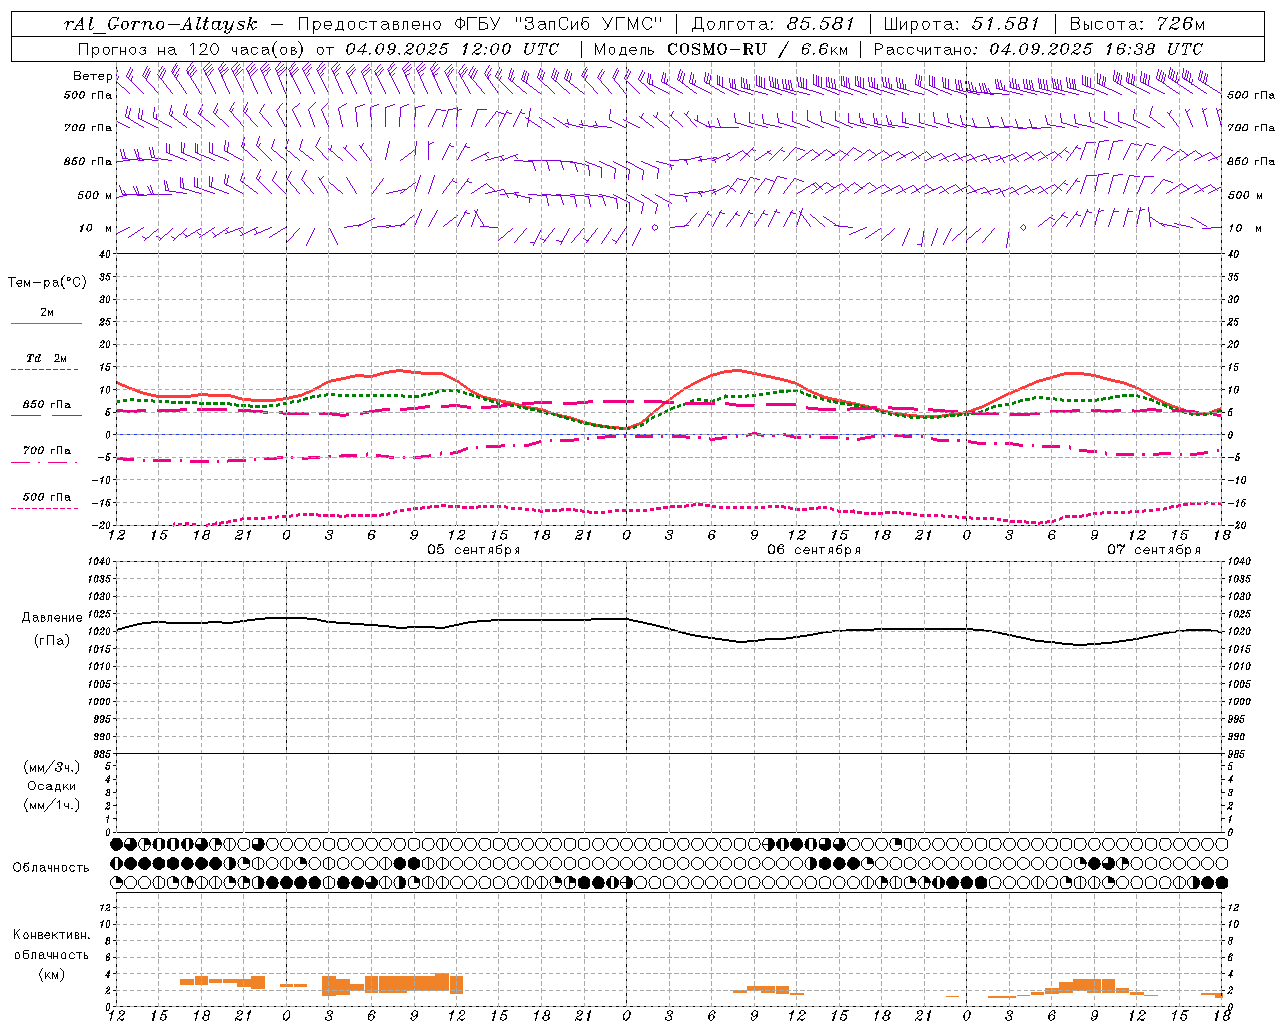
Task: Select the model name COSMO-RU / 6.6км
Action: click(758, 49)
